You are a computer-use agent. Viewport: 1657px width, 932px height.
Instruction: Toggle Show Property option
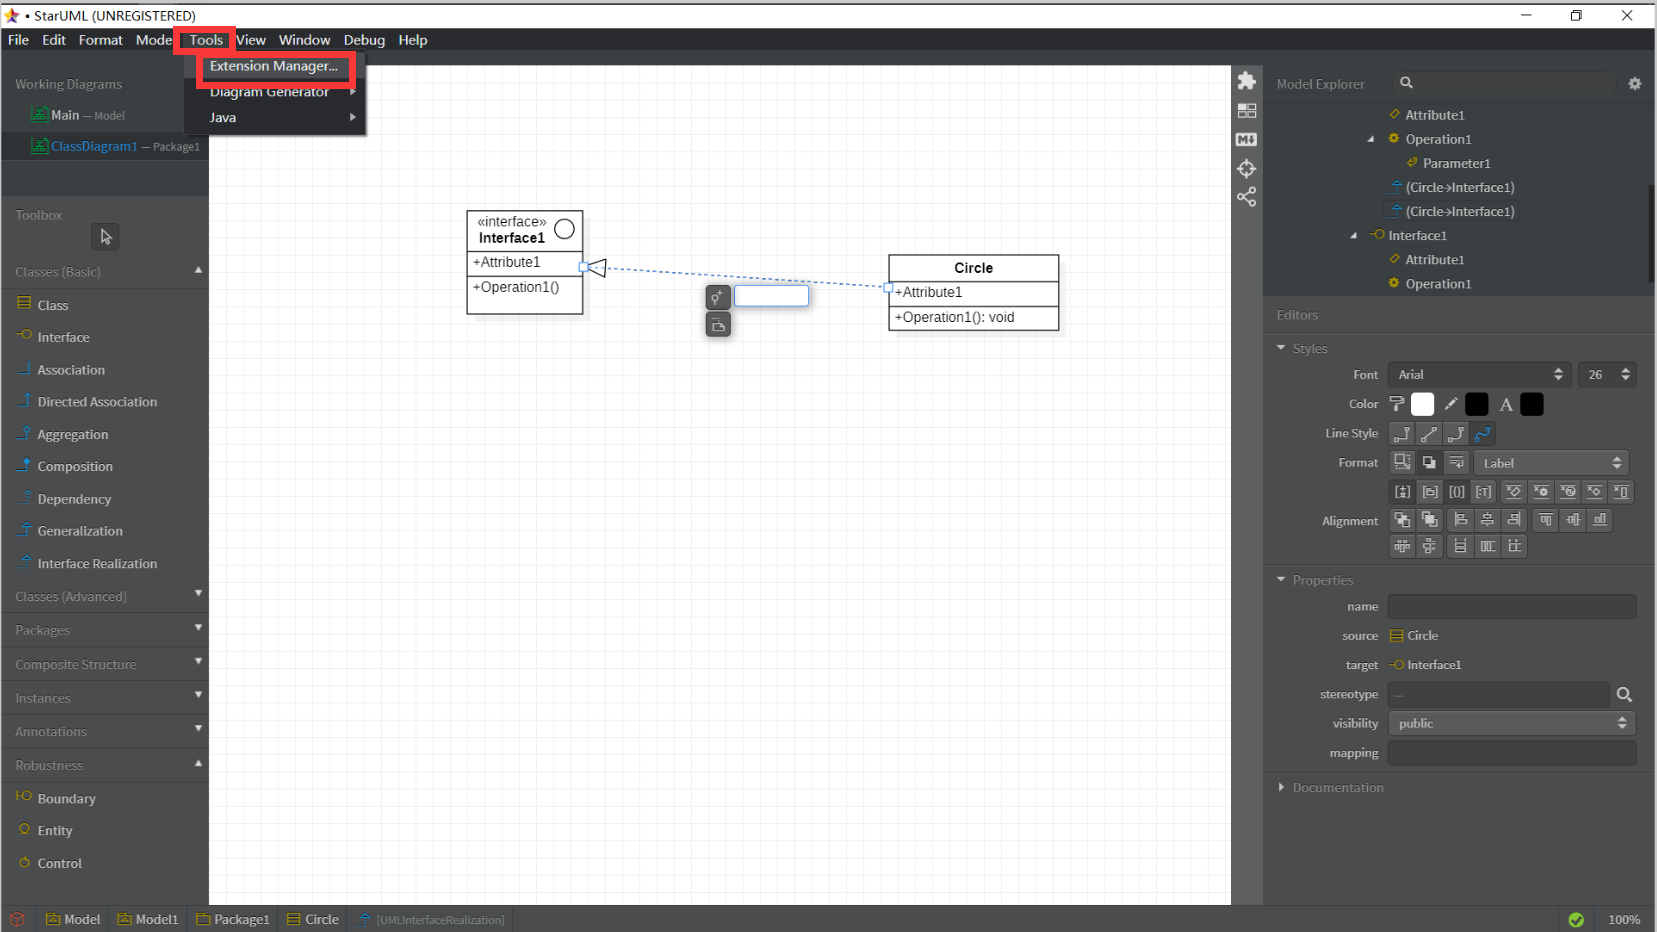pos(1456,492)
